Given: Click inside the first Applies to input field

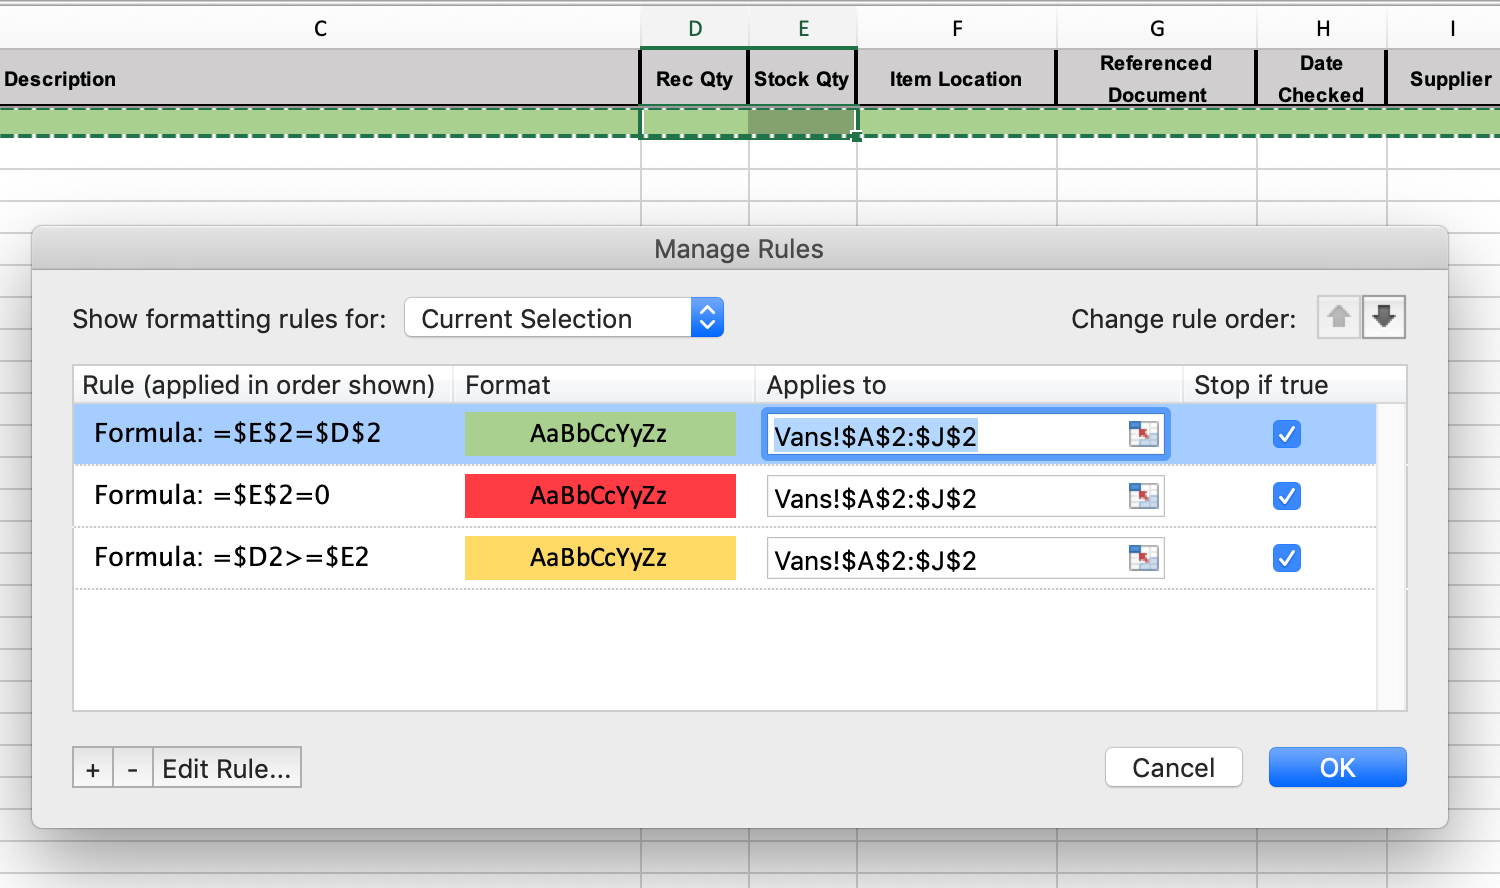Looking at the screenshot, I should click(950, 434).
